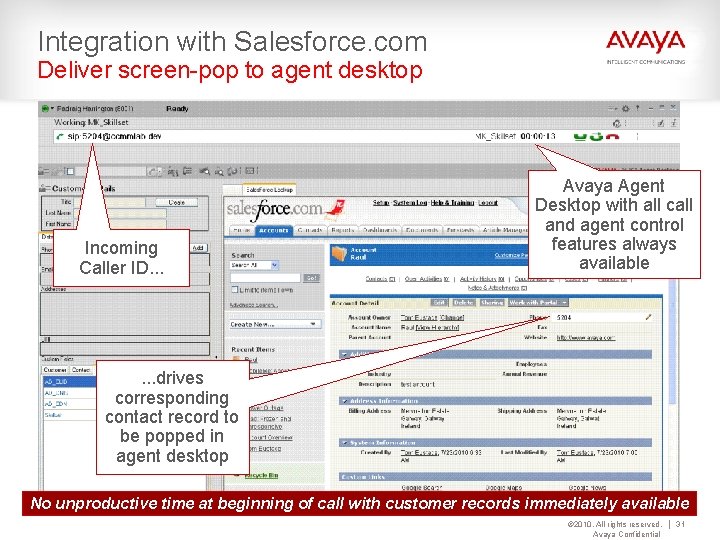Click the green agent status icon beside Padraig Harrington

pyautogui.click(x=45, y=109)
